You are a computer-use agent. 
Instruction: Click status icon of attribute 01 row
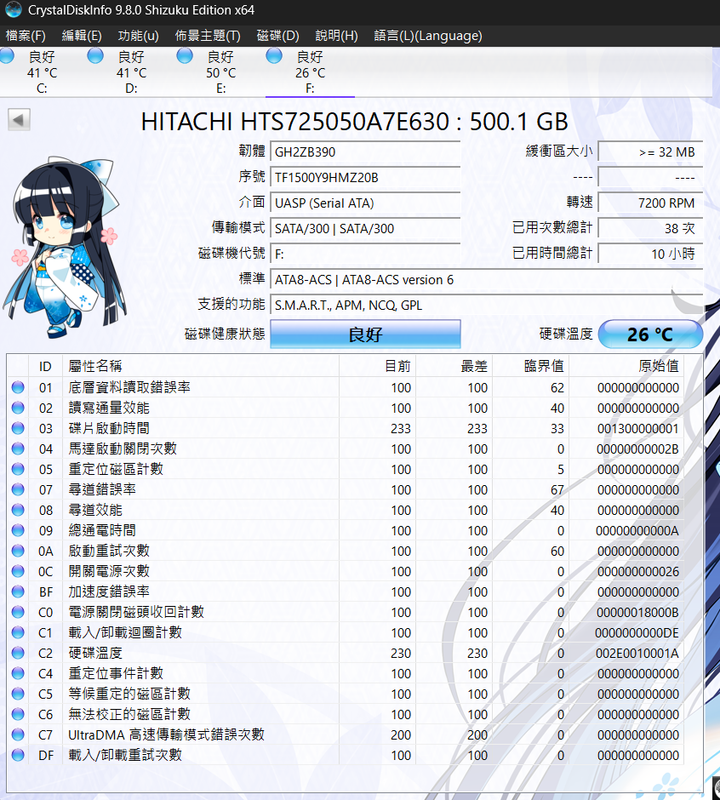pyautogui.click(x=18, y=387)
